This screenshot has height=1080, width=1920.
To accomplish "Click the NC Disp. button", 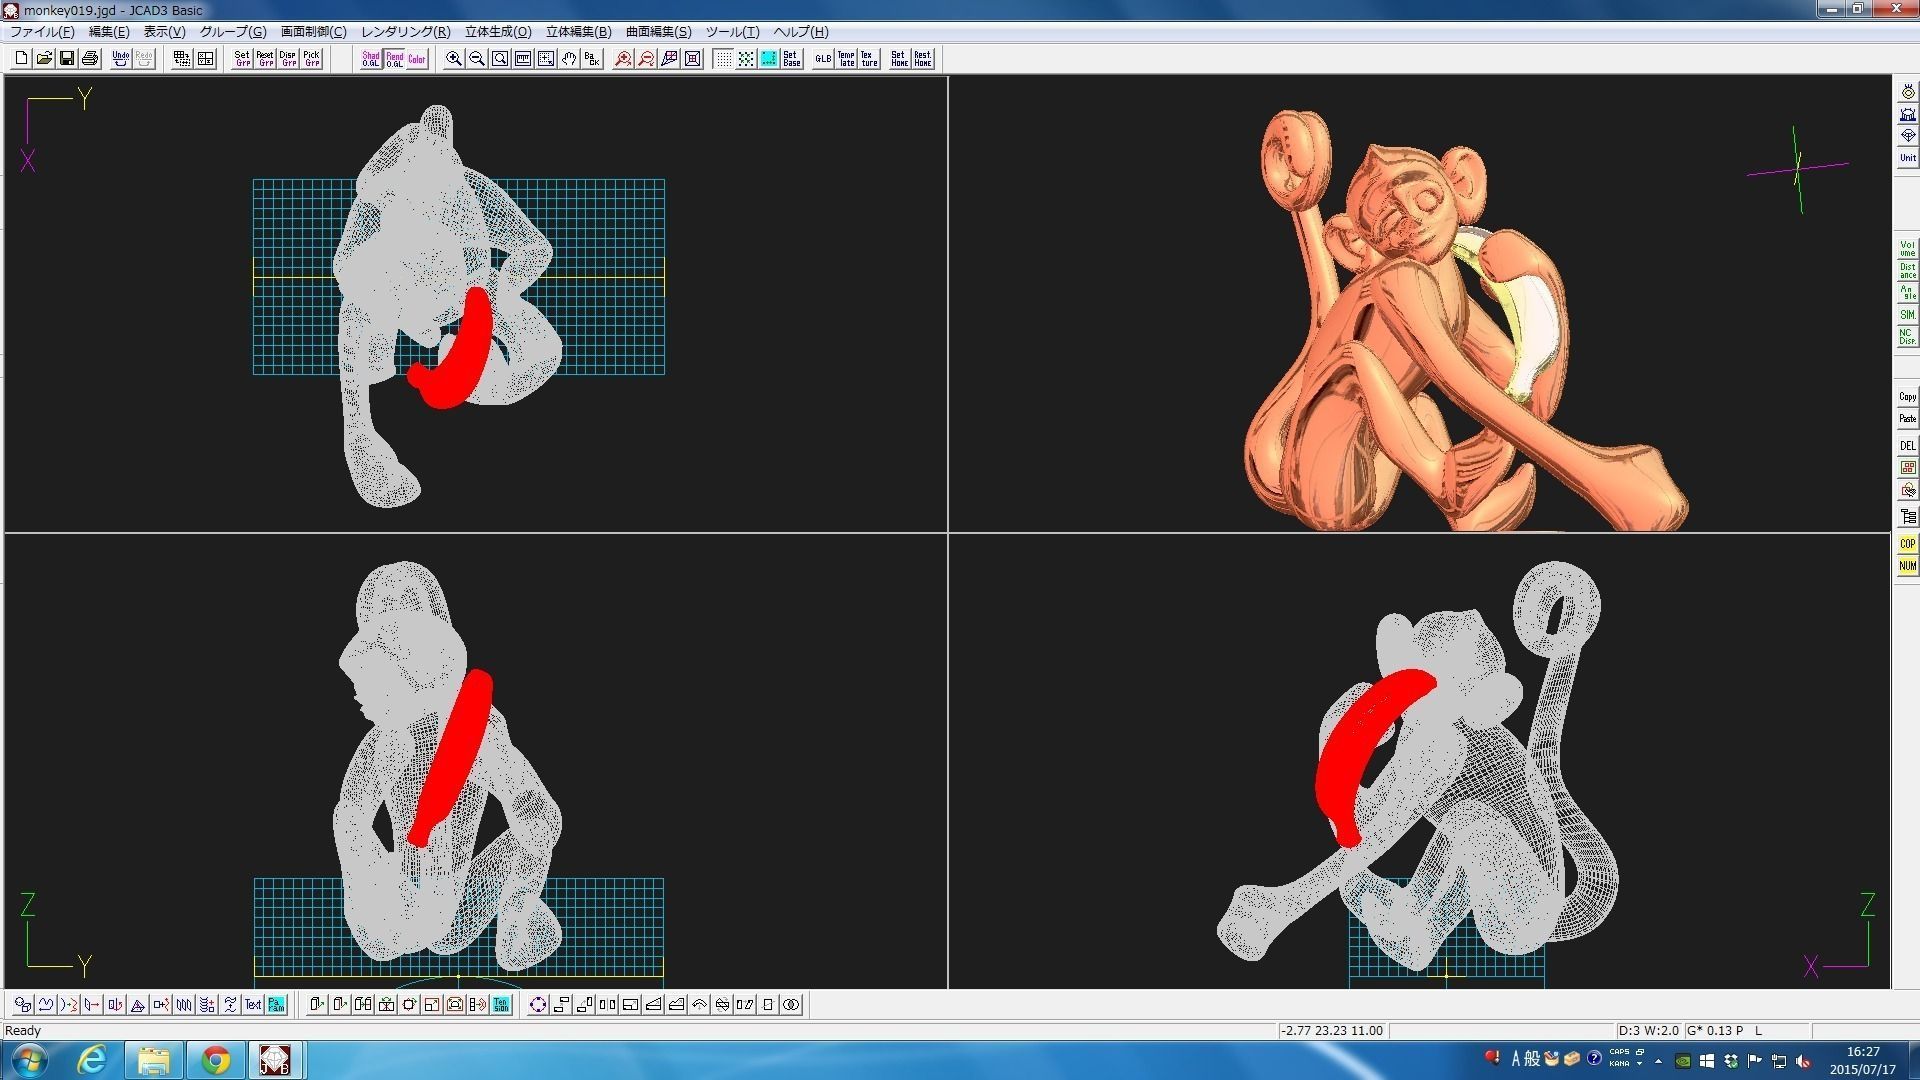I will (x=1908, y=337).
